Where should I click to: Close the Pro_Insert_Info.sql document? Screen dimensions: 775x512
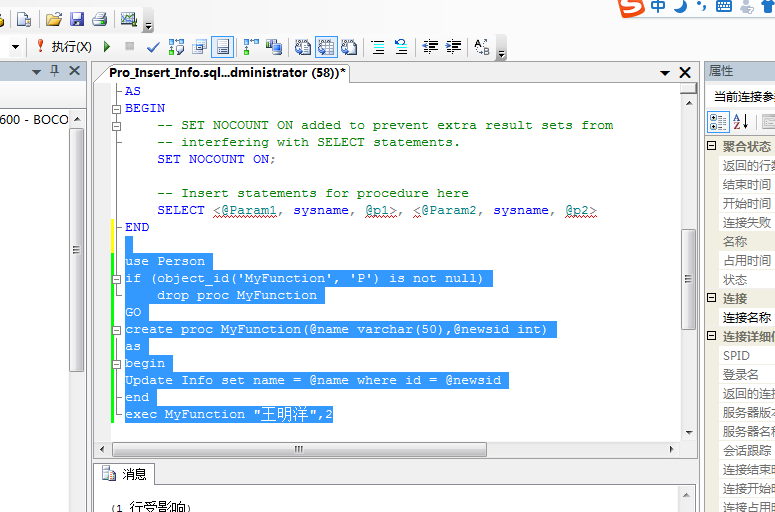click(x=685, y=73)
